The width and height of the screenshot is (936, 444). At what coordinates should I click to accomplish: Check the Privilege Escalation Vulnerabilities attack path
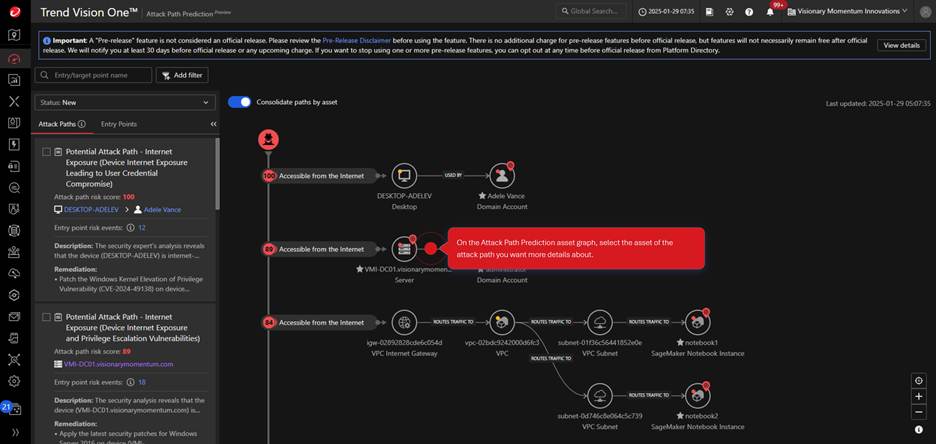[x=47, y=317]
